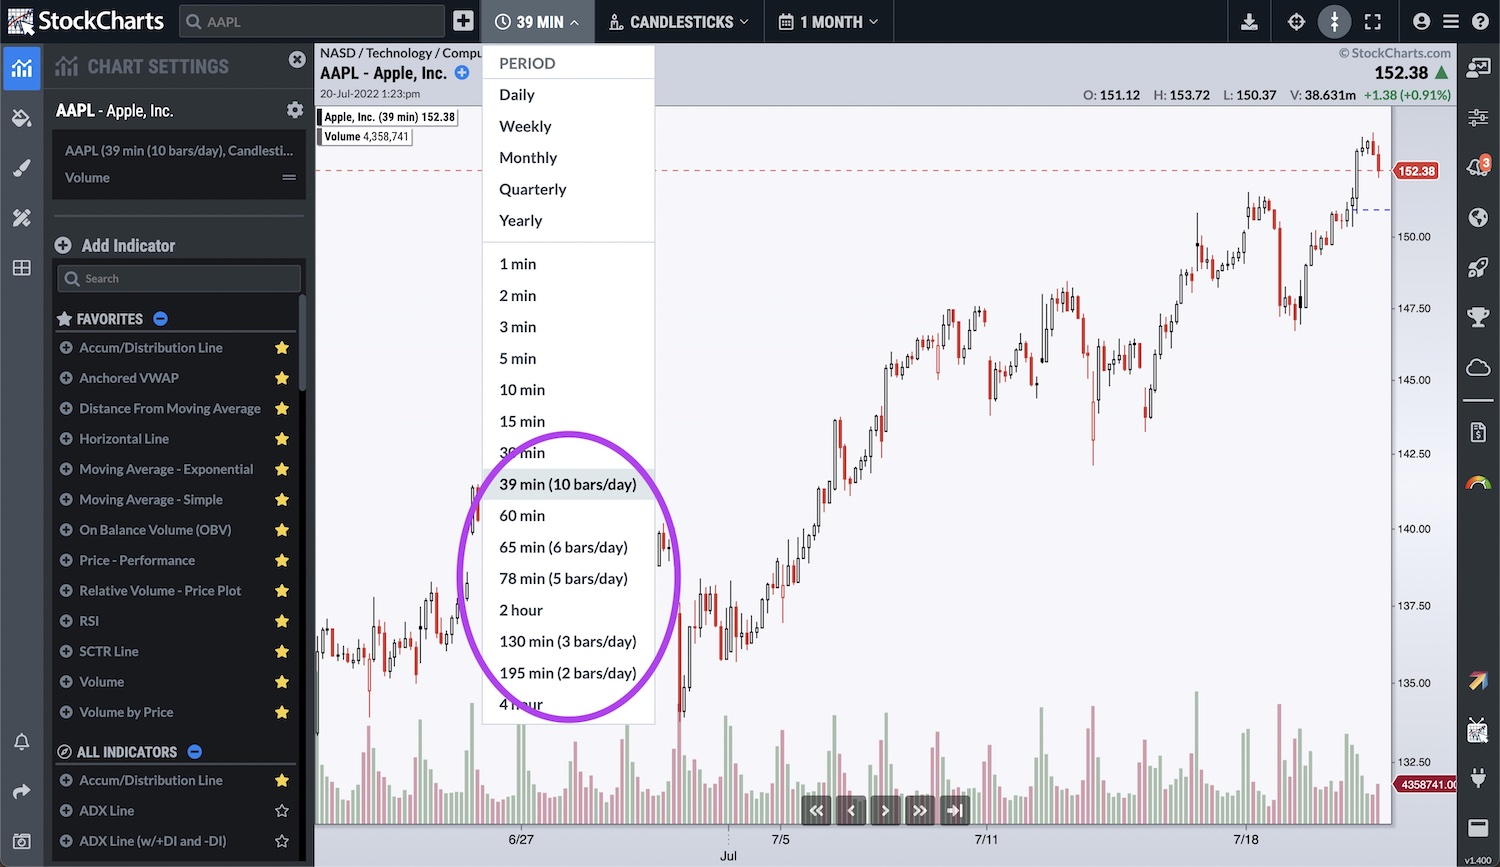1500x867 pixels.
Task: Unfavorite the RSI indicator star
Action: pyautogui.click(x=282, y=621)
